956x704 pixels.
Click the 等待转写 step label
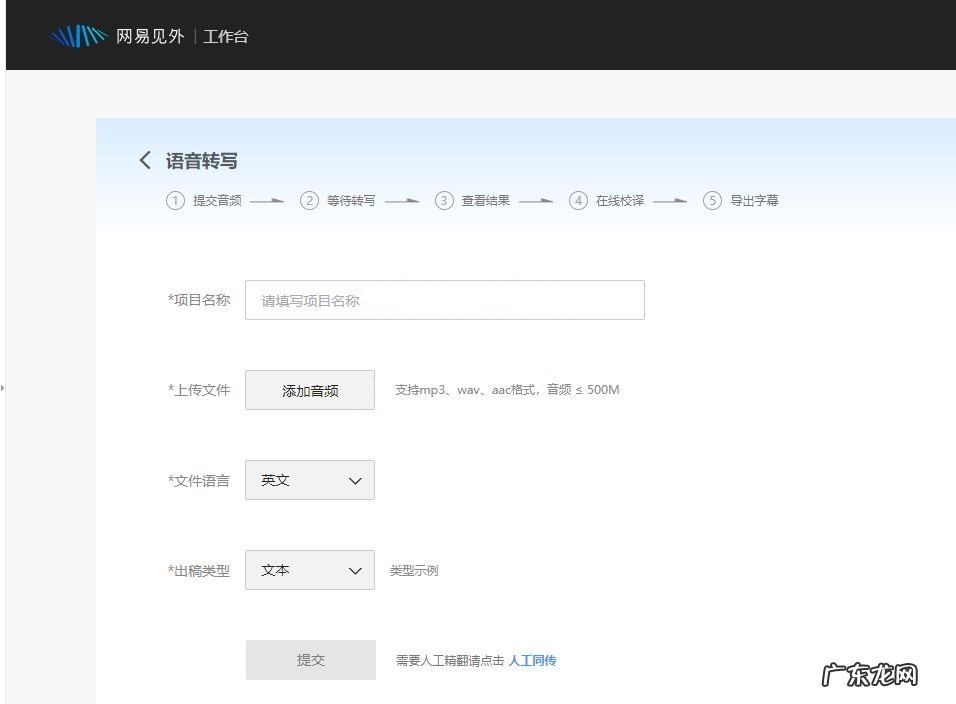pyautogui.click(x=351, y=200)
